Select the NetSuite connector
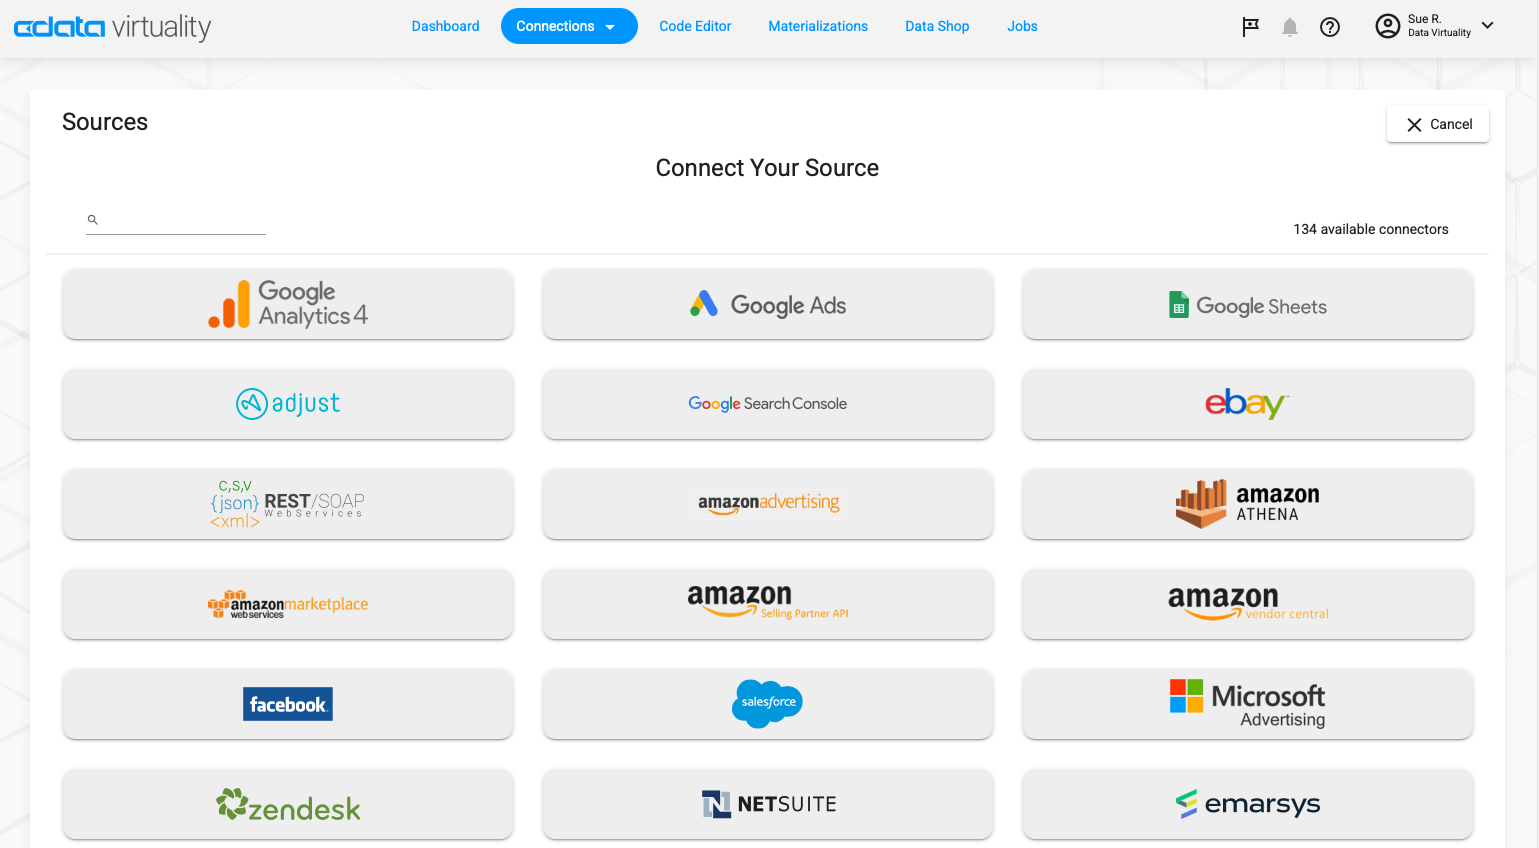 [767, 804]
